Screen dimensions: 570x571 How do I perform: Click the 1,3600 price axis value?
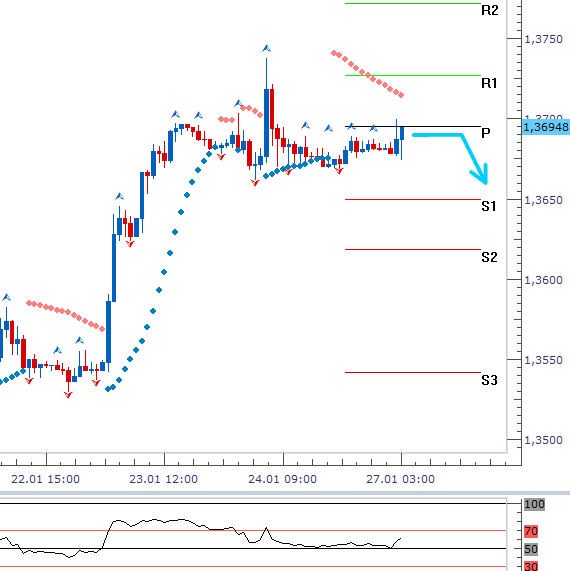543,280
